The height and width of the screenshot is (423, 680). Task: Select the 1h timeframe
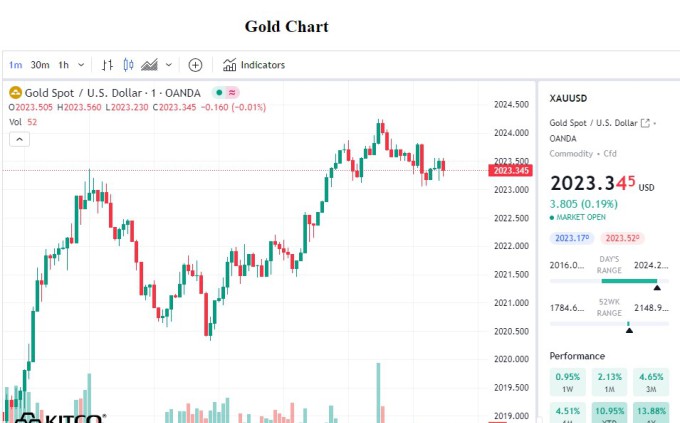point(63,65)
